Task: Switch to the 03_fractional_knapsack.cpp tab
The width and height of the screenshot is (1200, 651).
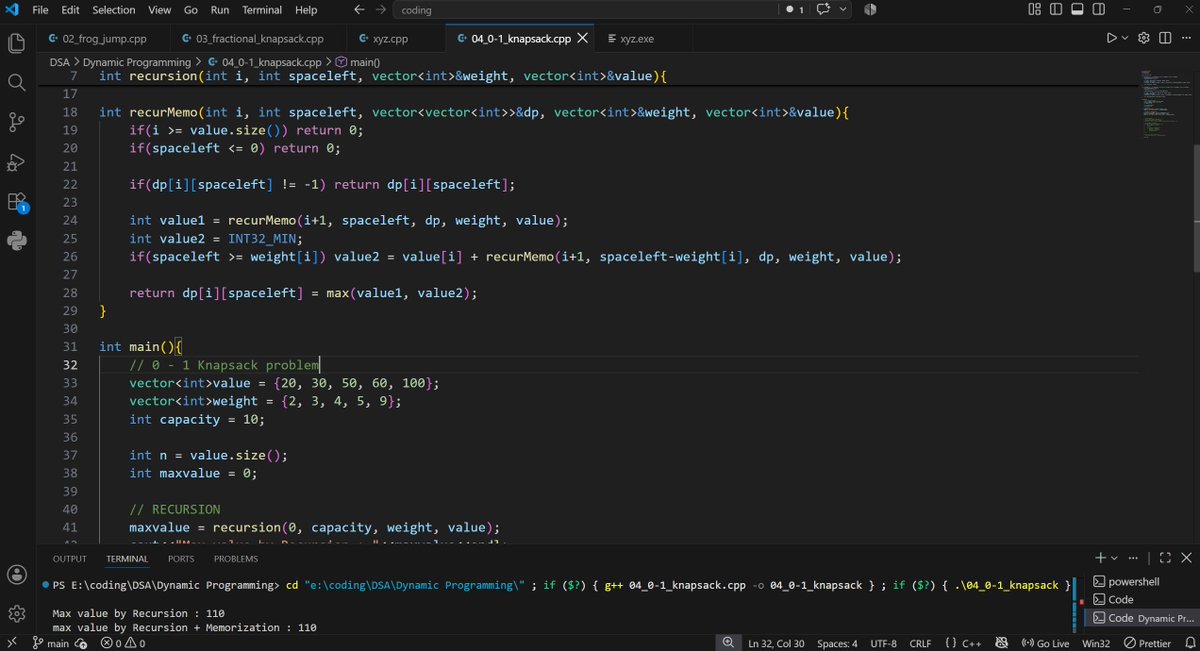Action: 260,38
